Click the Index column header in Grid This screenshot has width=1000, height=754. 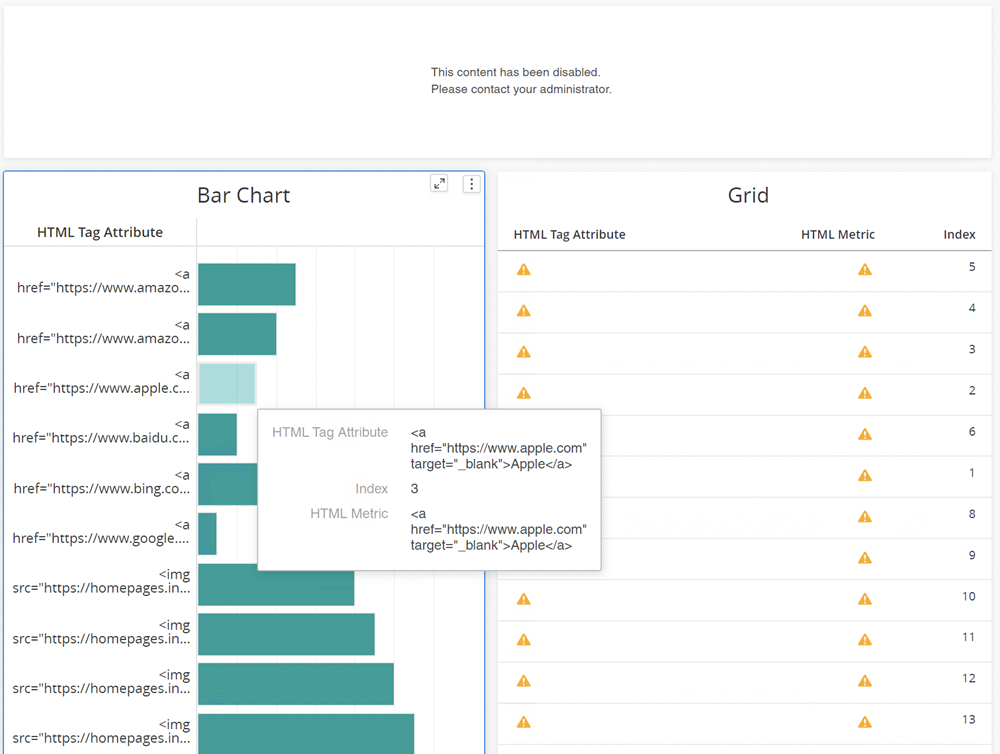(x=959, y=235)
